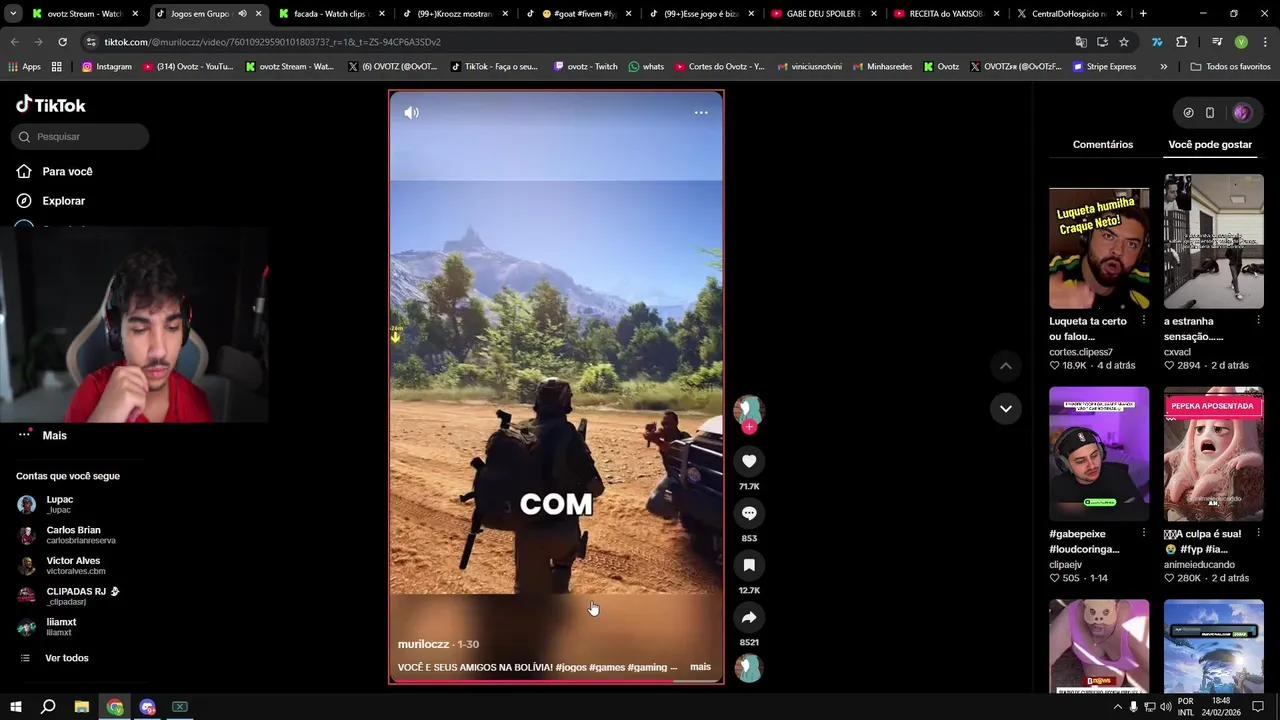Open the Windows Start menu

click(15, 707)
